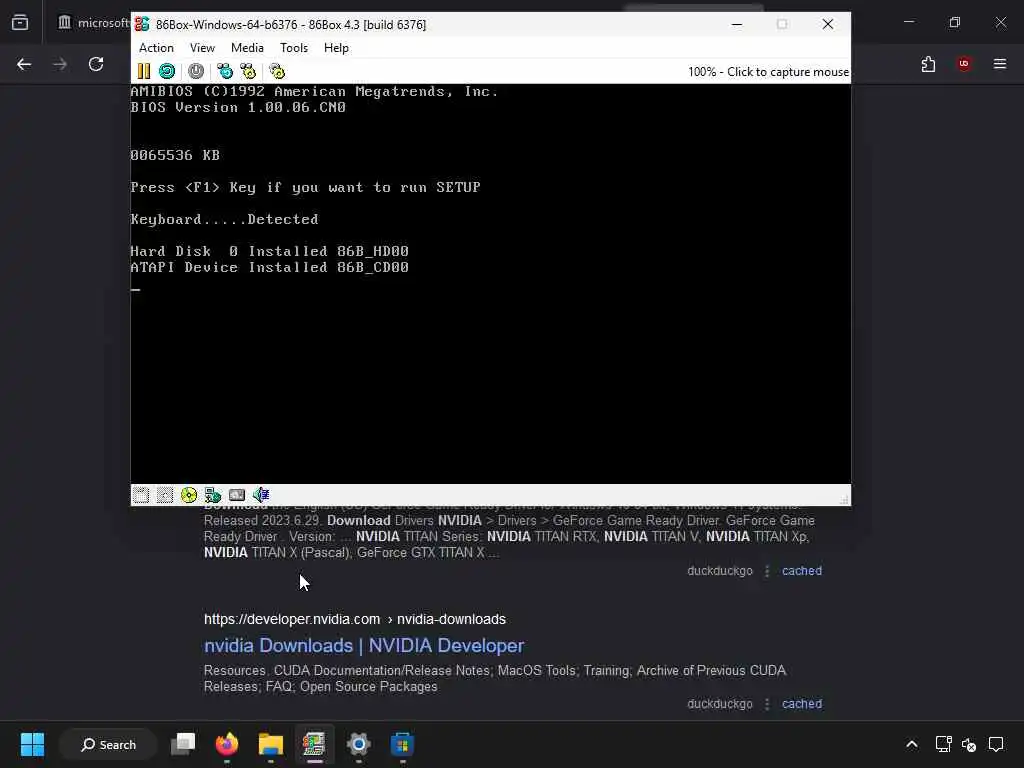Click the uBlock Origin shield icon
This screenshot has width=1024, height=768.
pos(964,64)
